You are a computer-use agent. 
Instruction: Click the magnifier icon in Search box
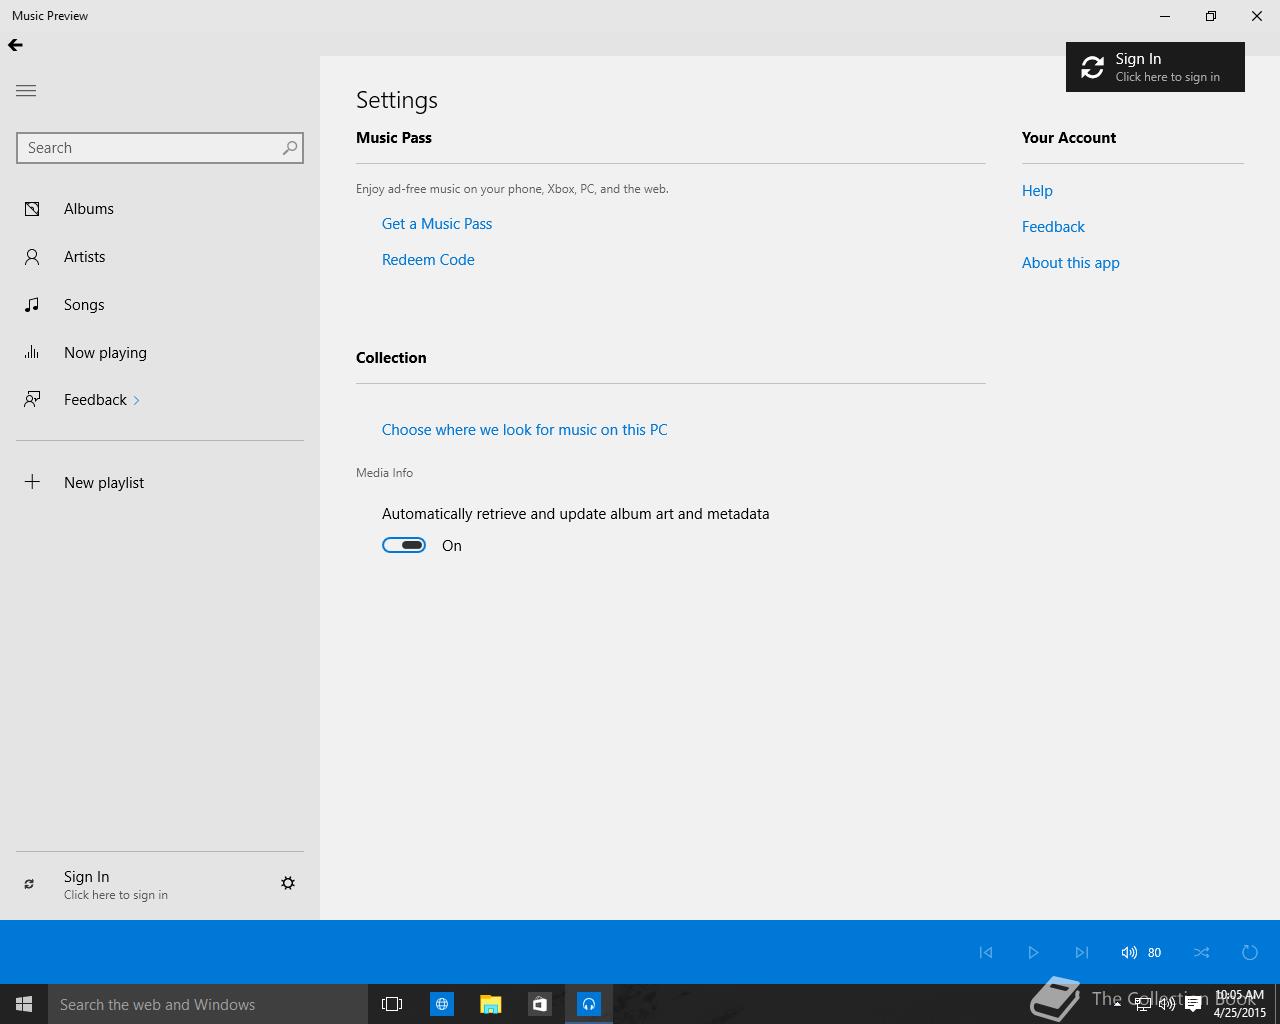(289, 148)
